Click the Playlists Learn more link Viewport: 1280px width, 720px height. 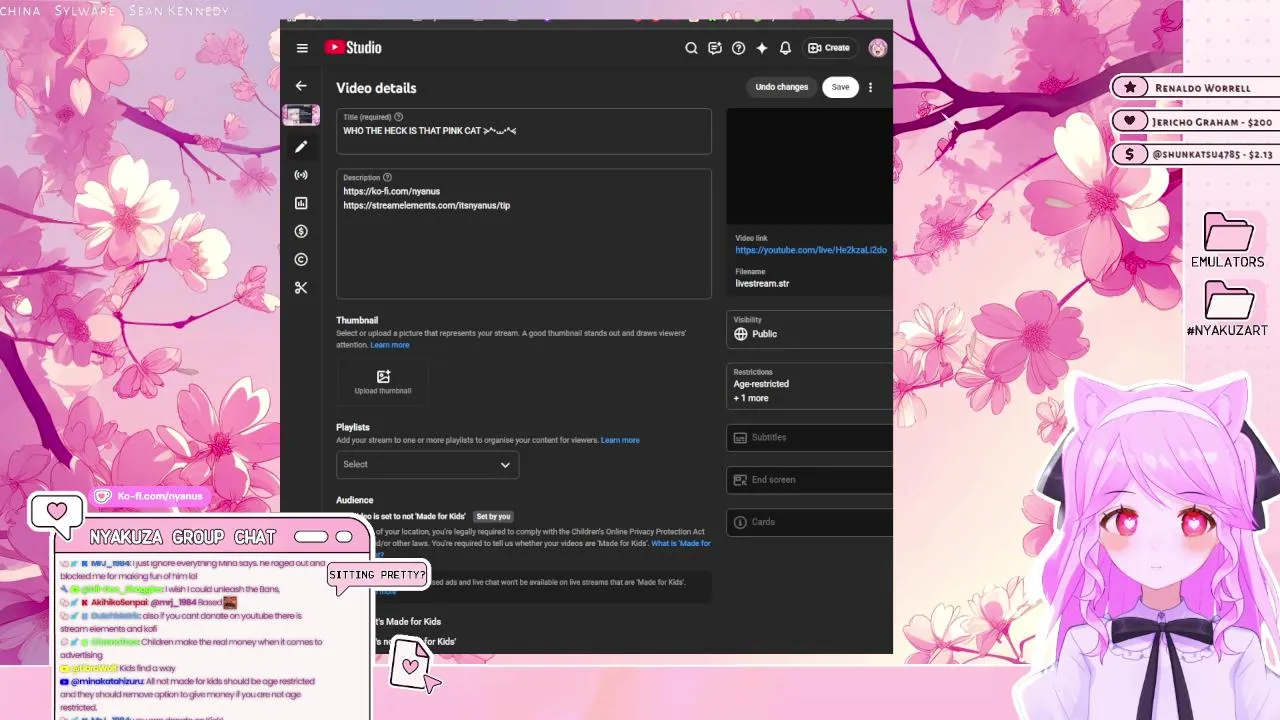pos(620,440)
